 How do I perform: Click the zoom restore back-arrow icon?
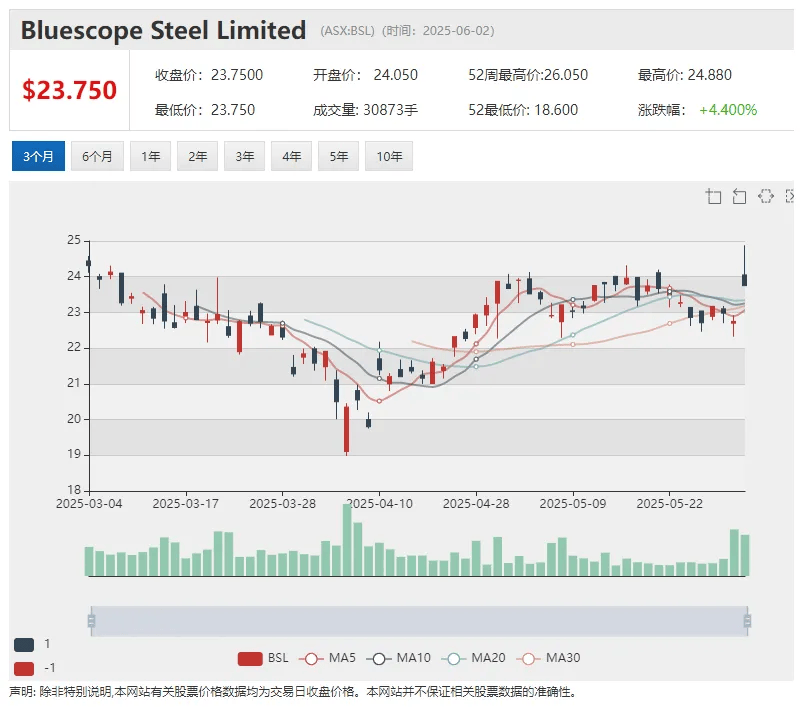coord(739,196)
